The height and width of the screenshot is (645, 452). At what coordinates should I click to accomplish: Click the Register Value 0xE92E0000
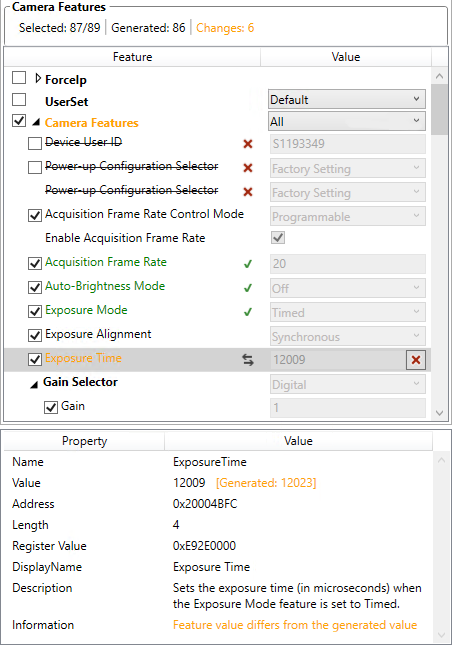click(204, 546)
